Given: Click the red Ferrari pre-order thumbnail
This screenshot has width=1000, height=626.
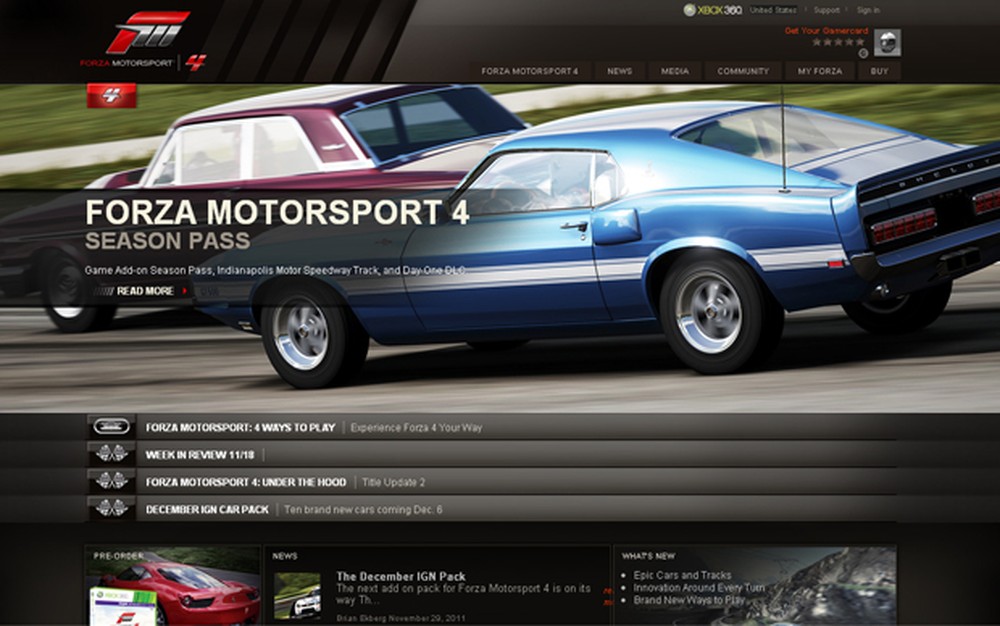Looking at the screenshot, I should 186,590.
